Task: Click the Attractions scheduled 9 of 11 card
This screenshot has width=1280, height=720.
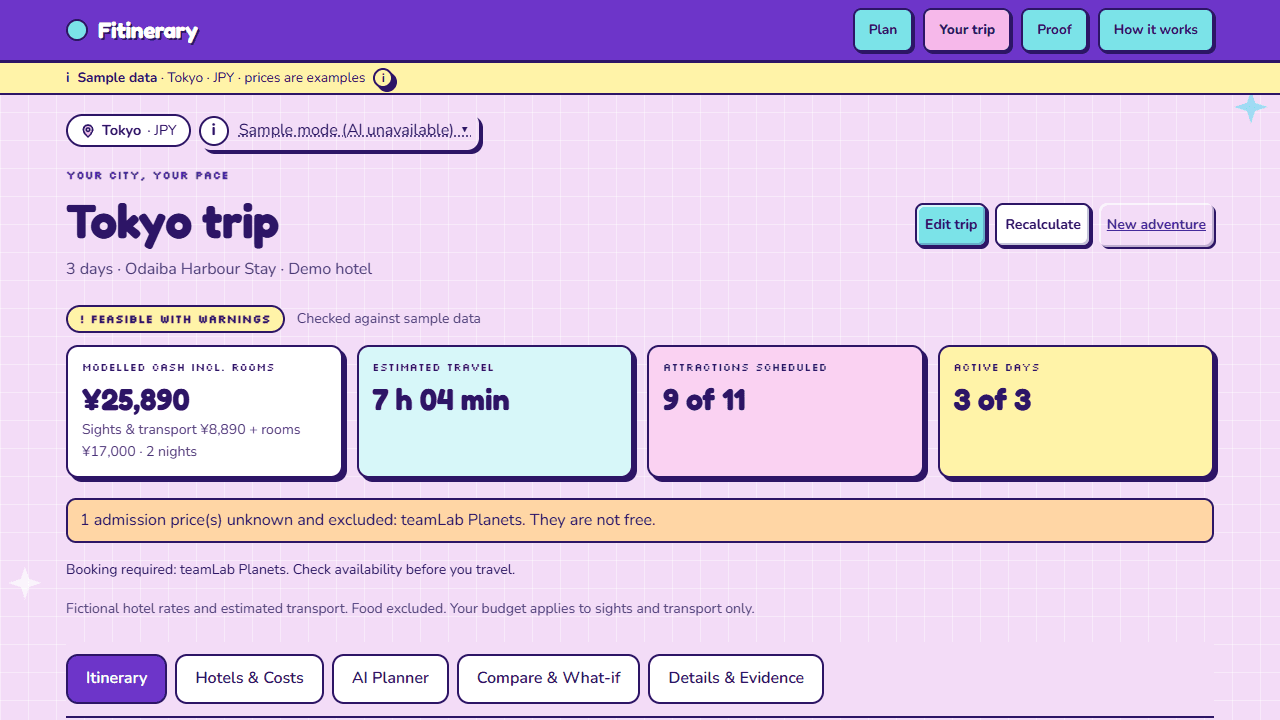Action: [x=785, y=412]
